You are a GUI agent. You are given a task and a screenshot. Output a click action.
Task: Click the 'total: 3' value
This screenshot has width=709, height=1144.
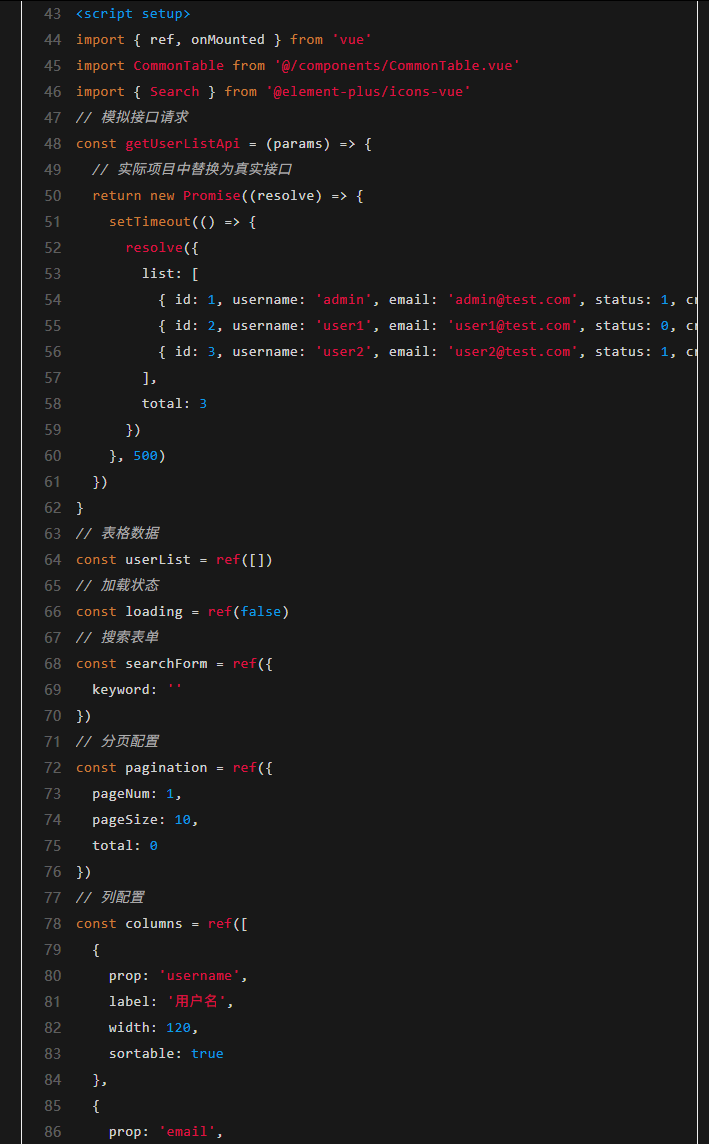(x=203, y=404)
